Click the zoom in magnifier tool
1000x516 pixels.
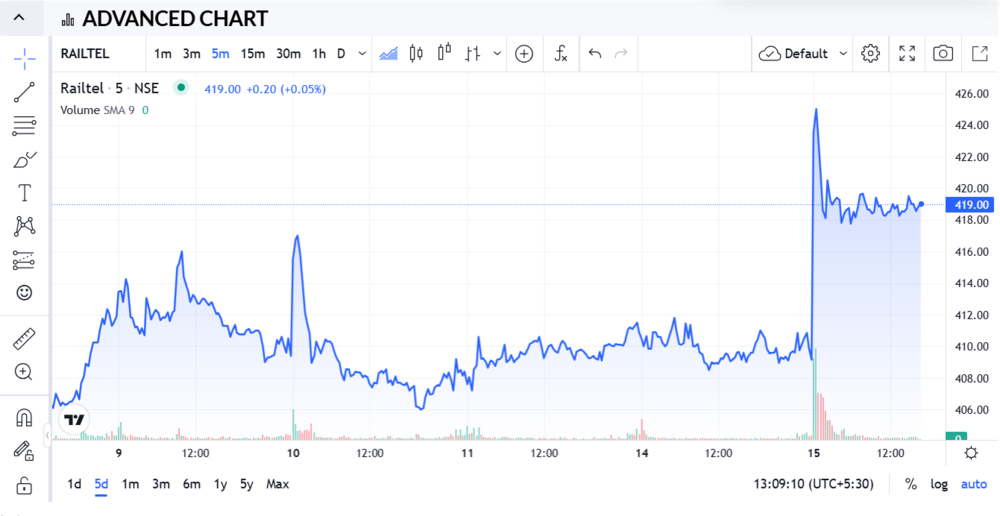(24, 372)
